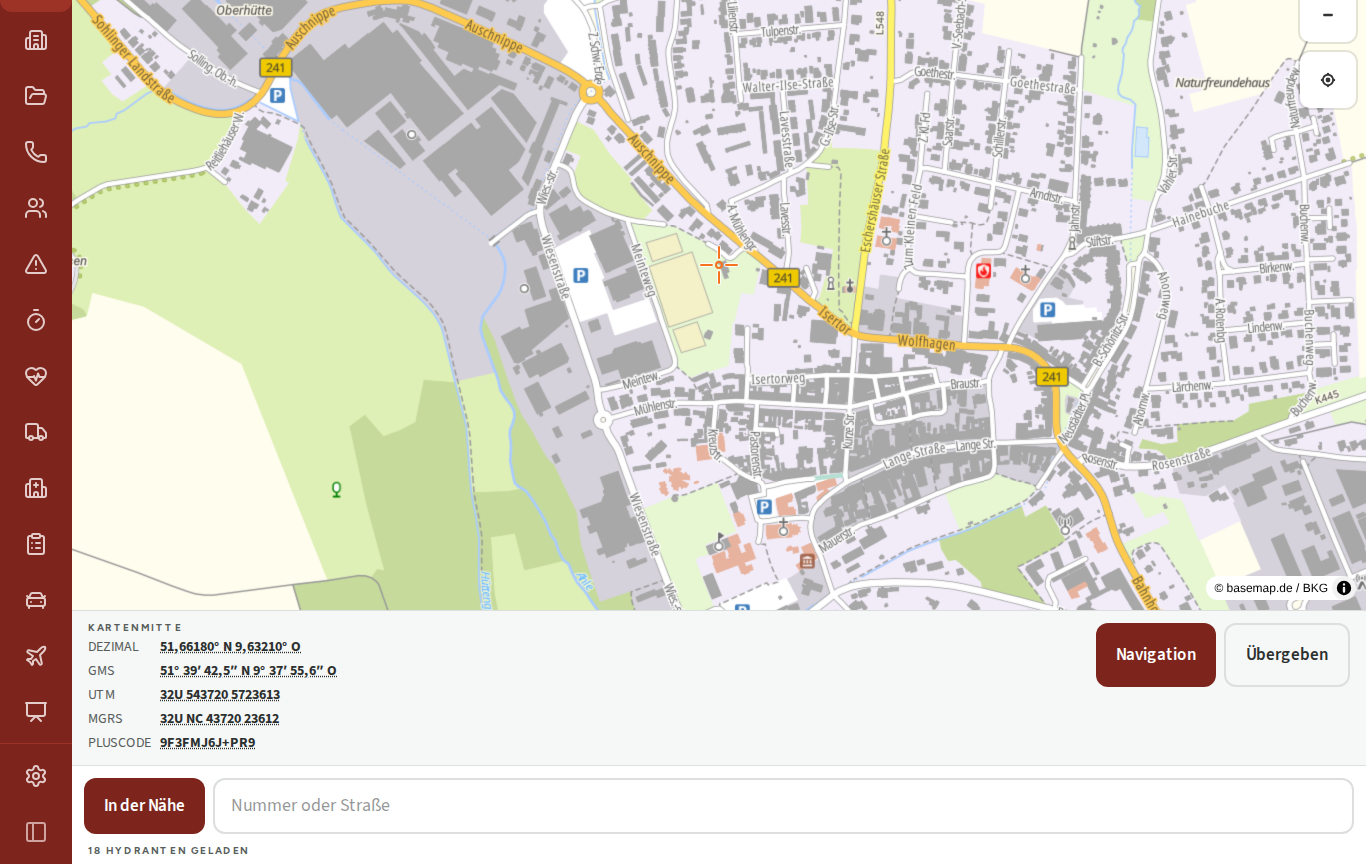Copy the MGRS value 32U NC 43720 23612

tap(219, 718)
